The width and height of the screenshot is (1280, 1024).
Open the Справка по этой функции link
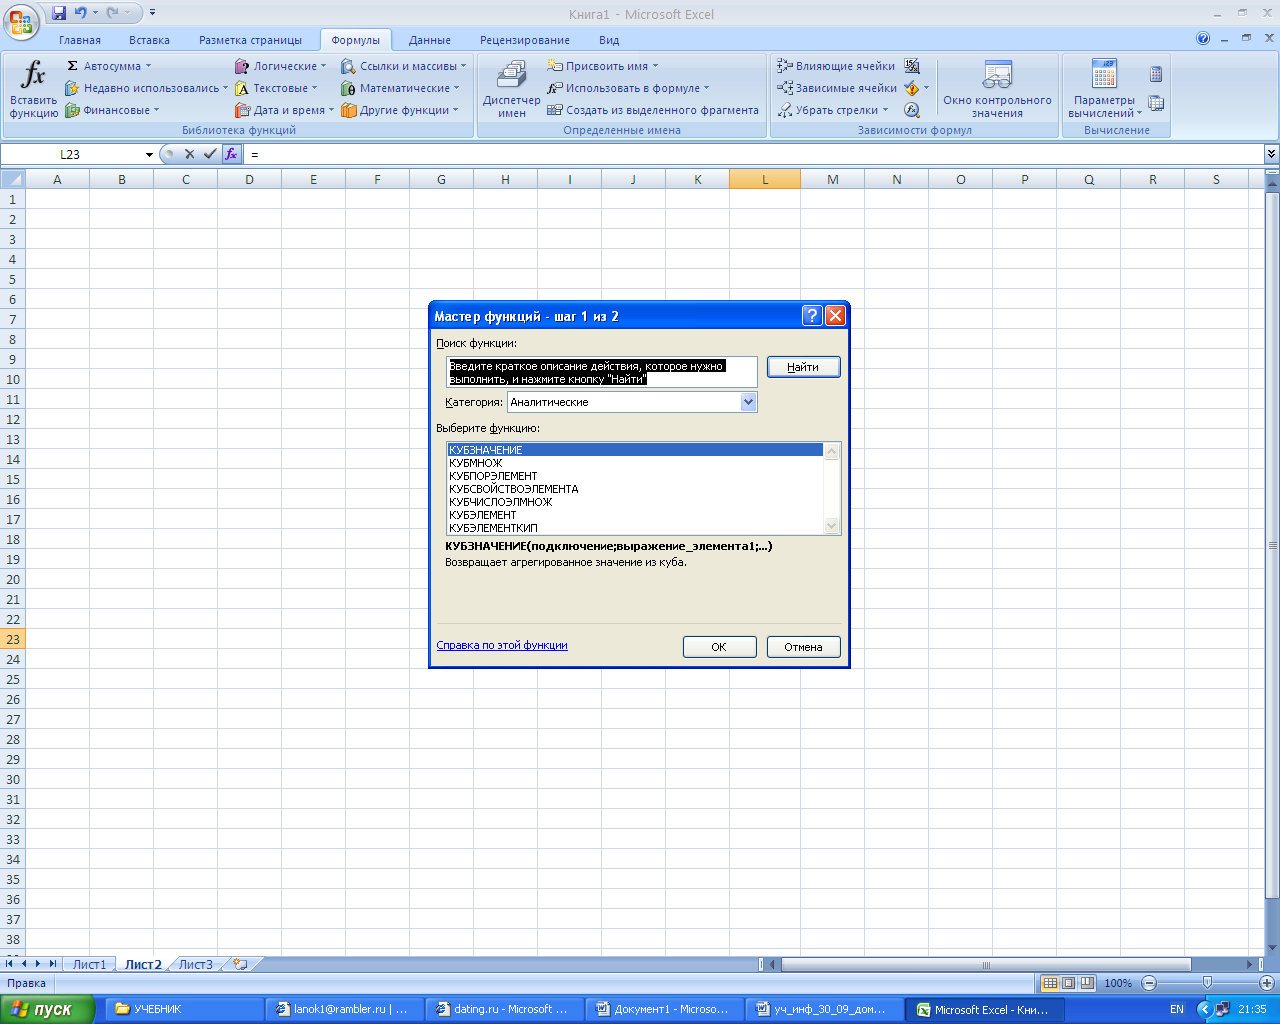tap(502, 646)
